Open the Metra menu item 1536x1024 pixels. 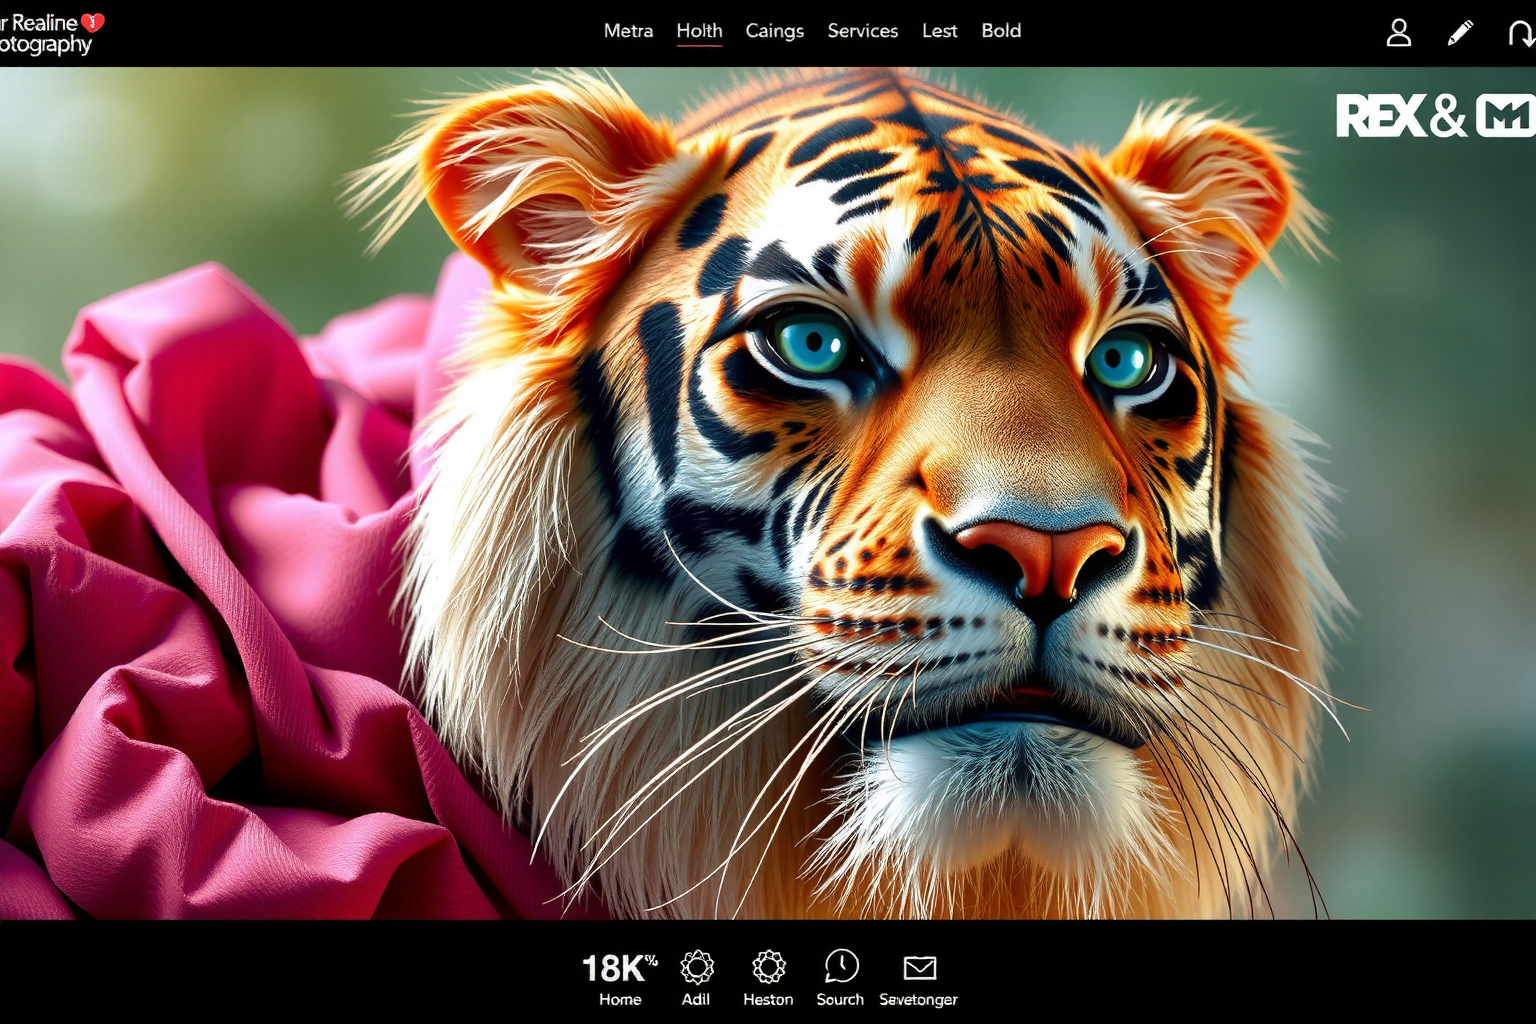628,31
